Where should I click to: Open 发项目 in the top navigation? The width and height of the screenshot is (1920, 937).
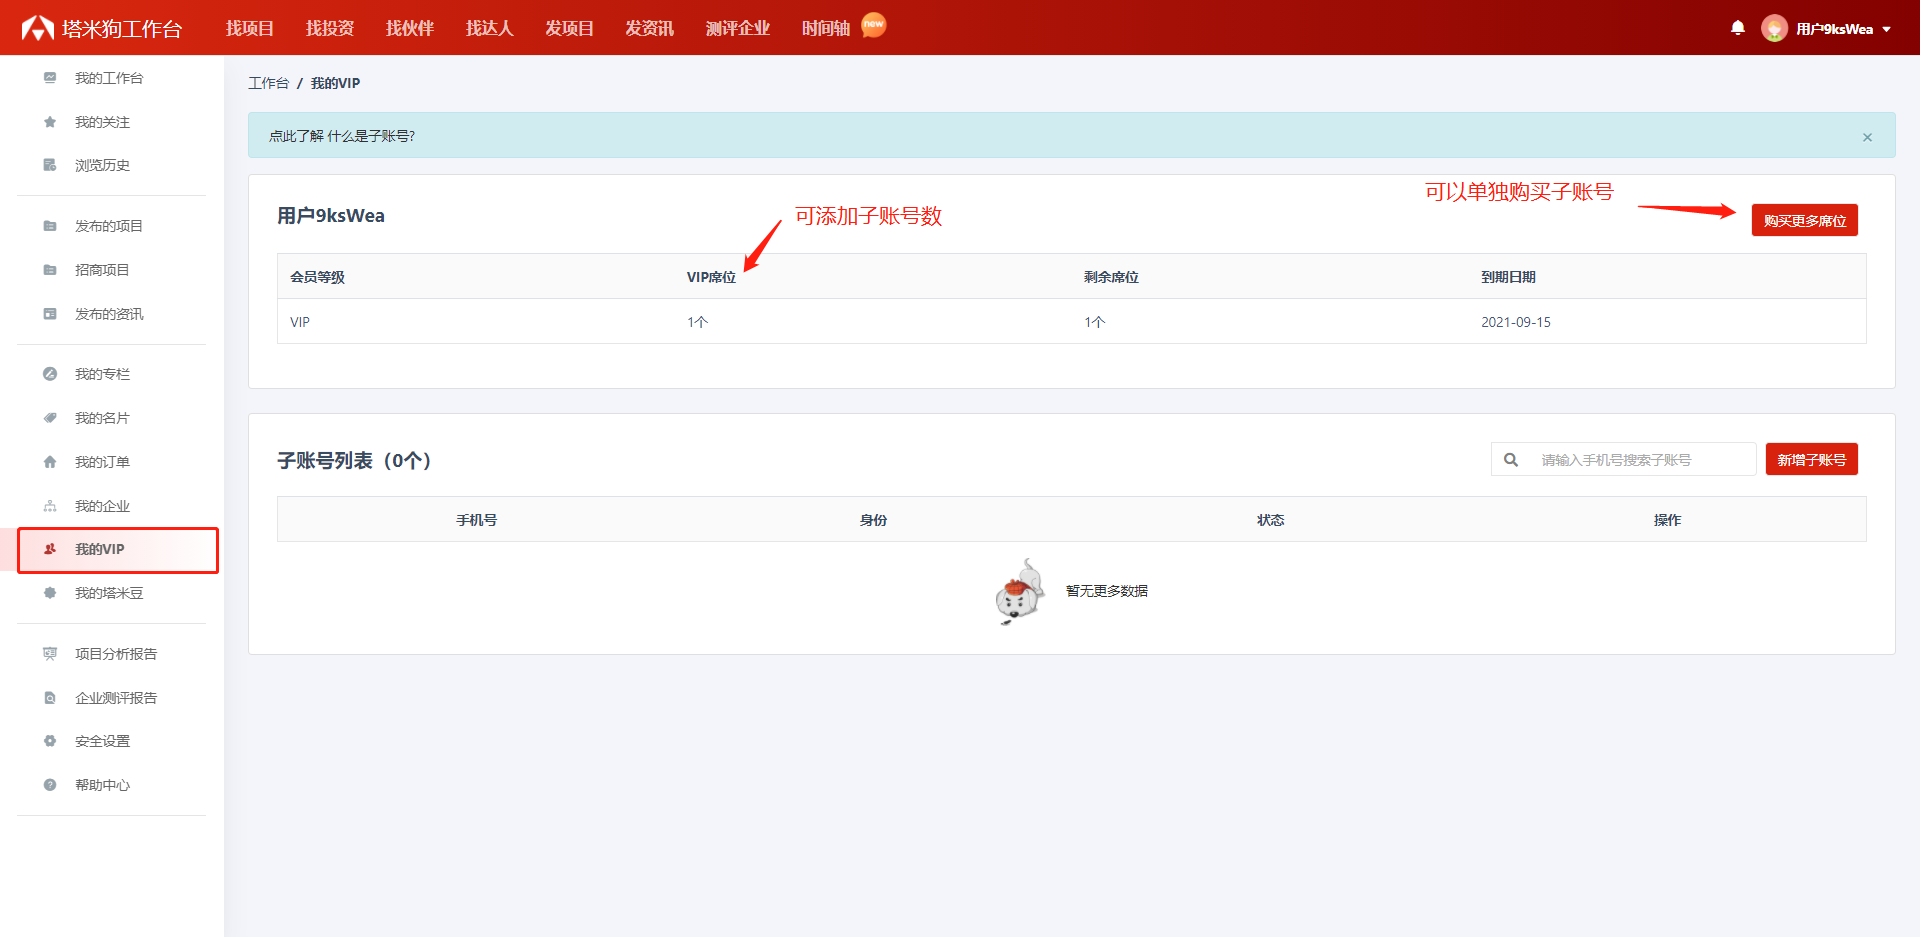tap(570, 28)
